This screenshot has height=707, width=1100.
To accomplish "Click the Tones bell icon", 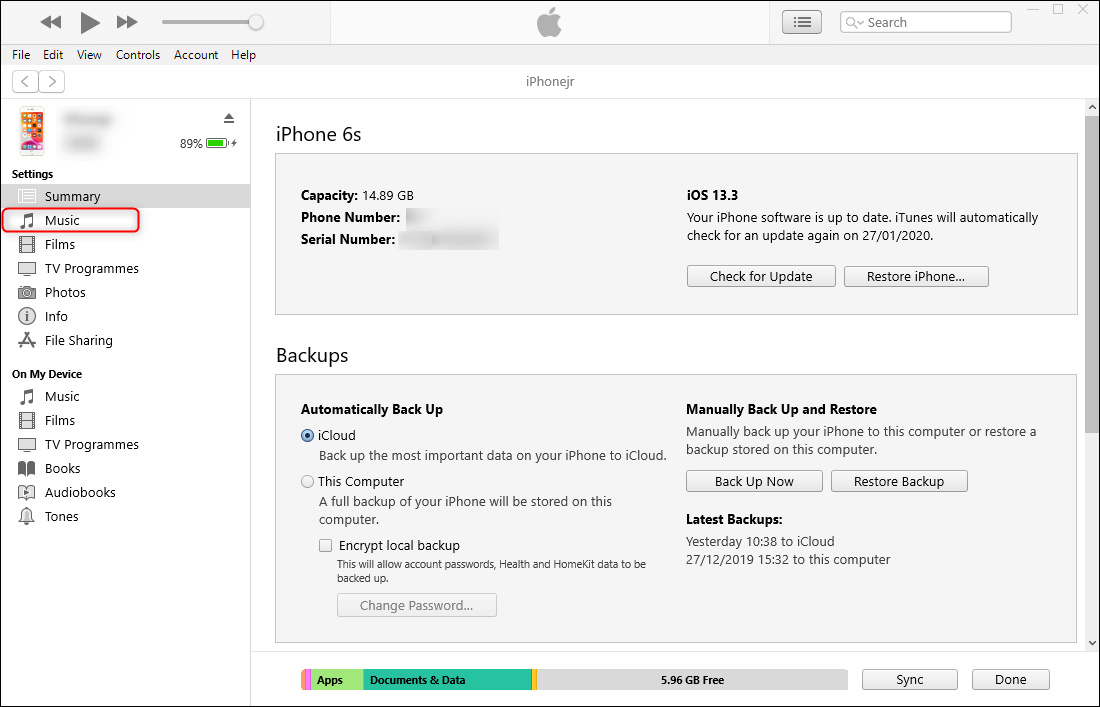I will (x=27, y=516).
